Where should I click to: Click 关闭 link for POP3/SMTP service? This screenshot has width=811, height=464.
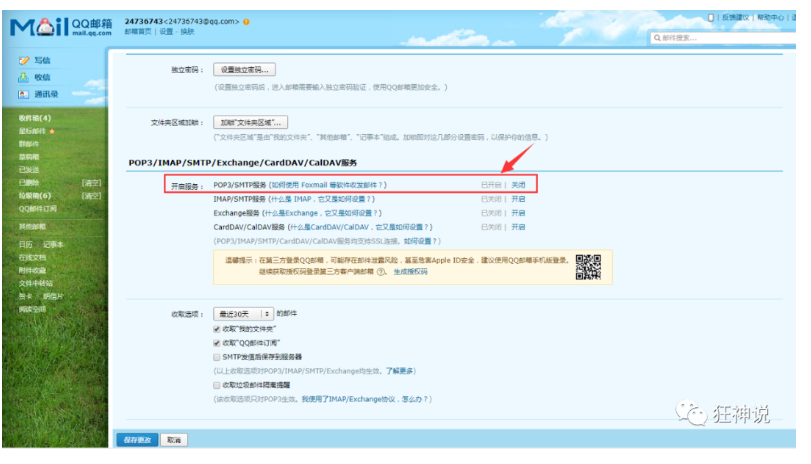point(518,185)
